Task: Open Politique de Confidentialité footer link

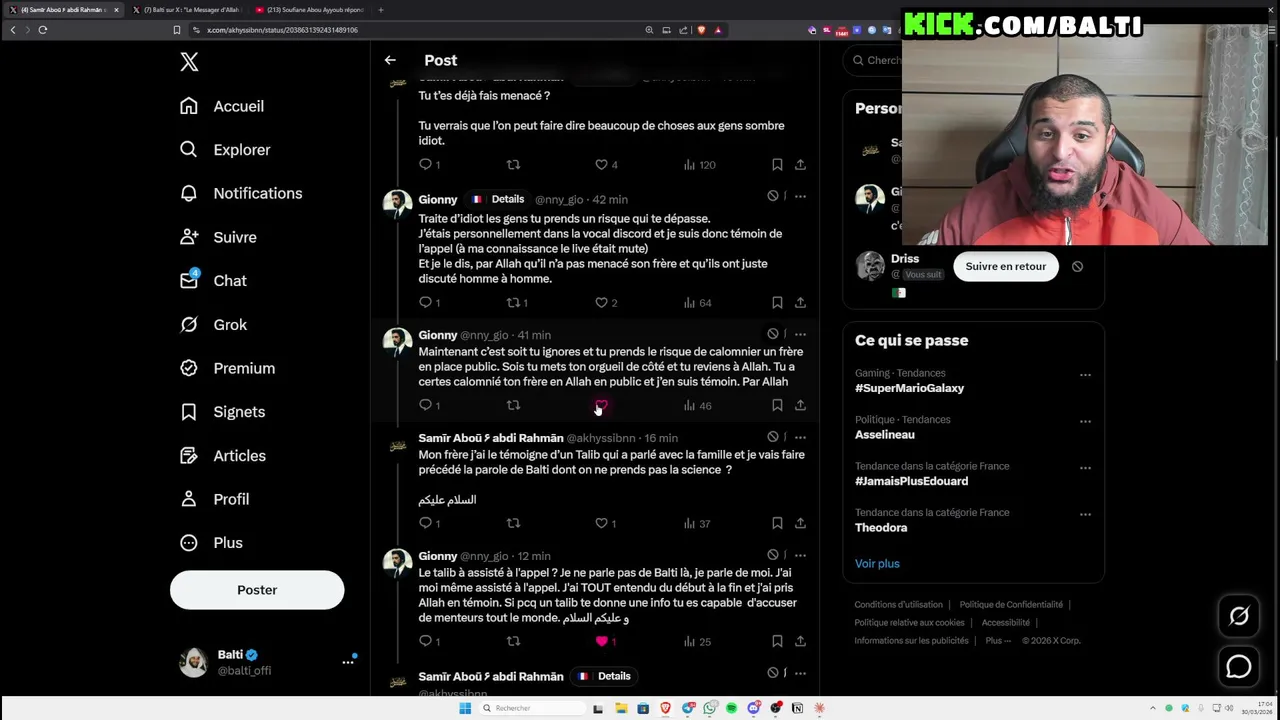Action: click(1011, 605)
